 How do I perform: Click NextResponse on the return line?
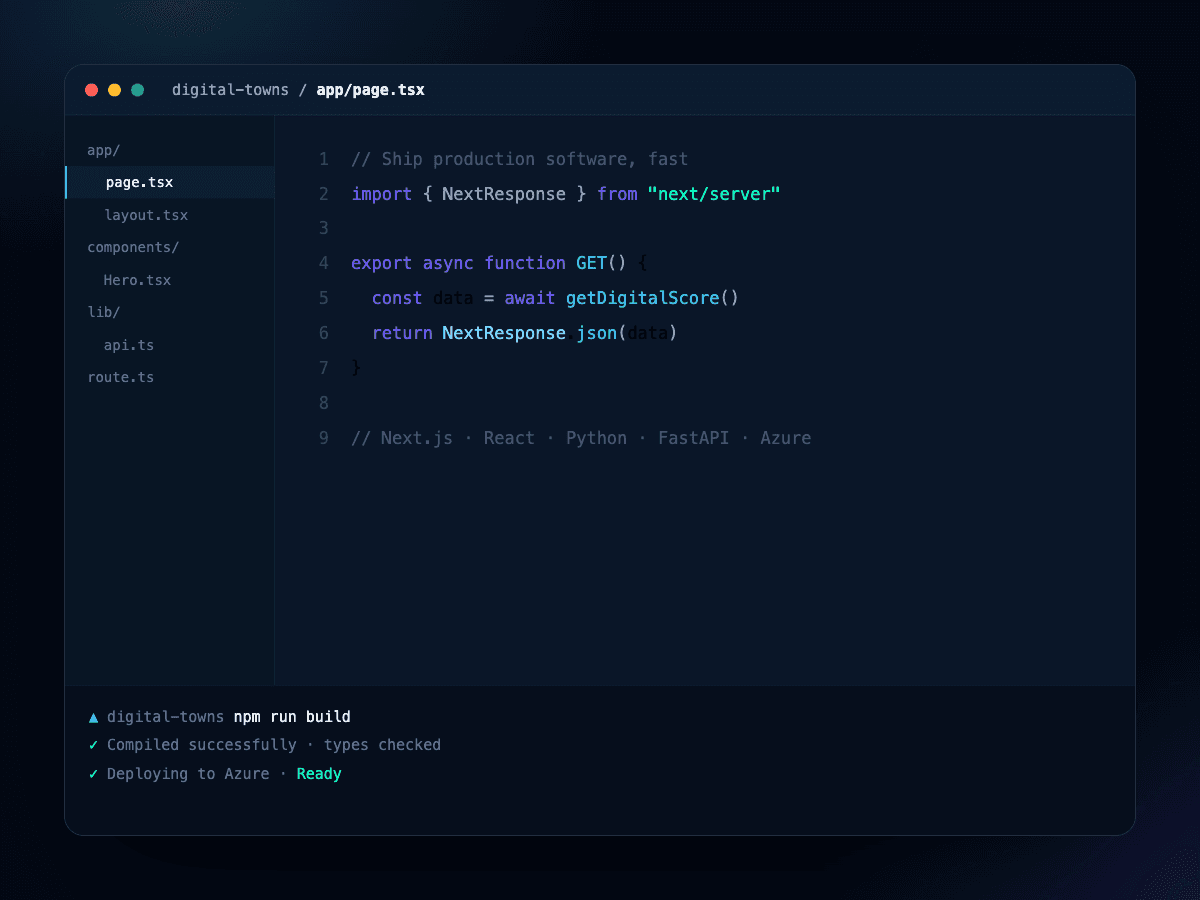(504, 333)
